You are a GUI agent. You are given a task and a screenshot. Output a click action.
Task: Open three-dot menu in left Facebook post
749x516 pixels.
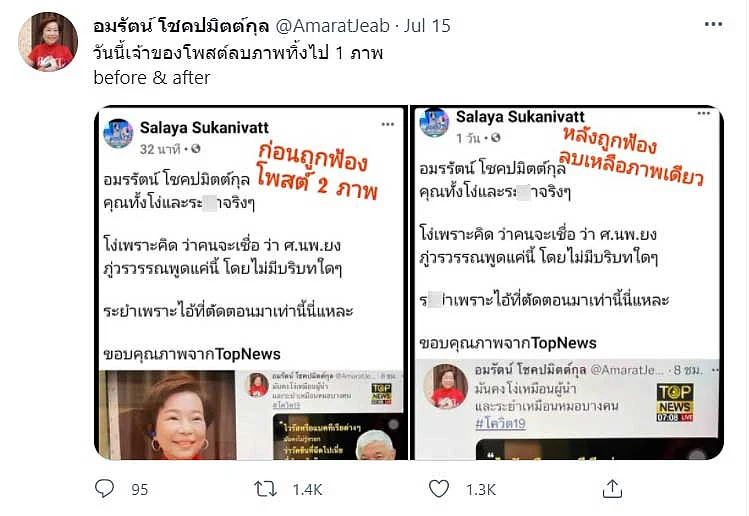point(387,124)
